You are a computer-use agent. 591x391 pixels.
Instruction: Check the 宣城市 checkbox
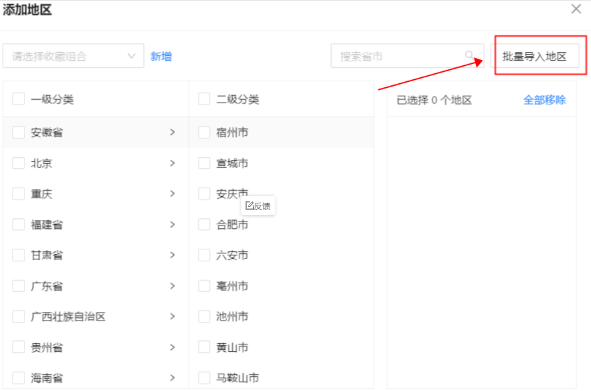tap(204, 163)
